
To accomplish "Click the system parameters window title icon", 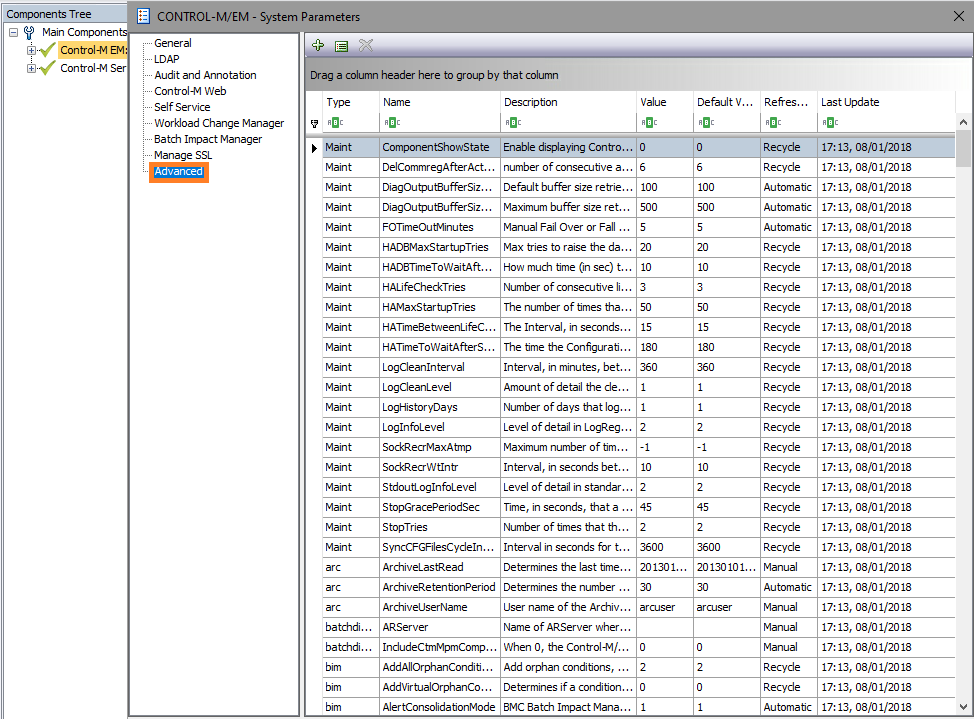I will 143,16.
